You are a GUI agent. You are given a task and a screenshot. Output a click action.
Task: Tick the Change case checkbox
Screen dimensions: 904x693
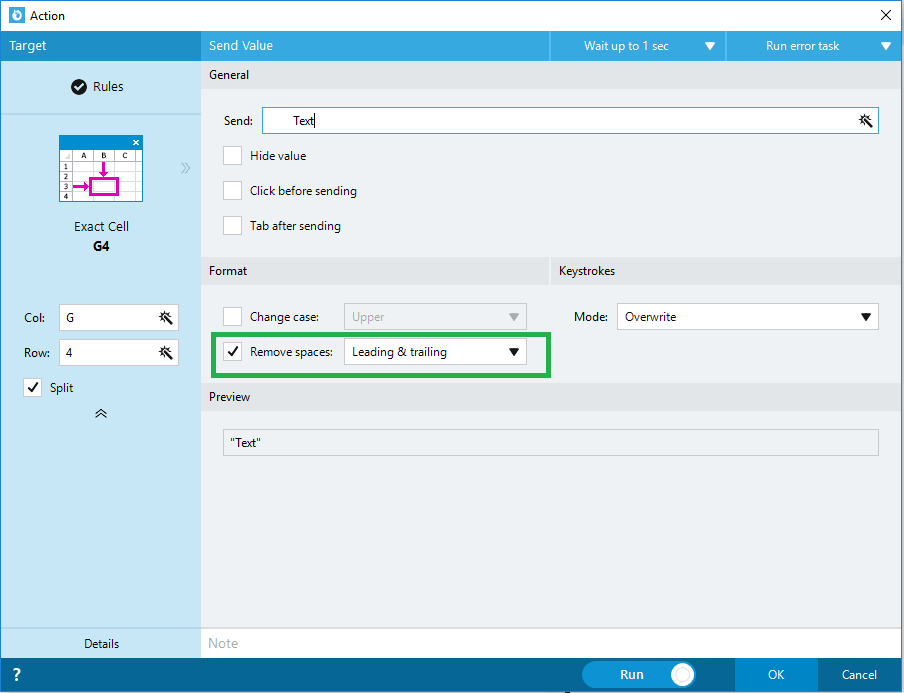tap(232, 317)
